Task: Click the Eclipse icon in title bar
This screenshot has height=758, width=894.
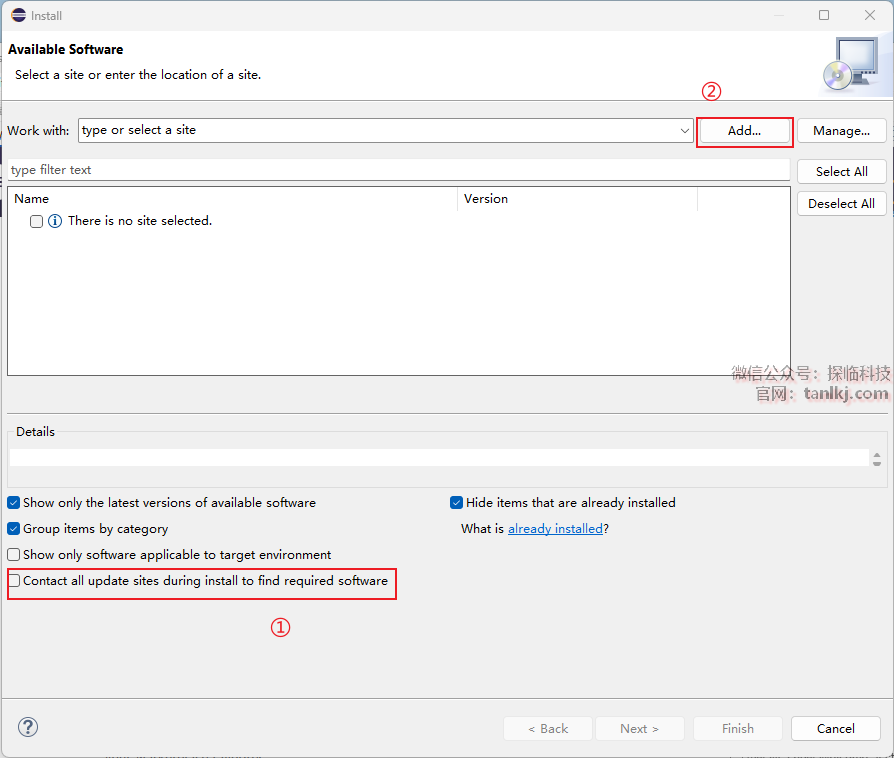Action: click(x=18, y=15)
